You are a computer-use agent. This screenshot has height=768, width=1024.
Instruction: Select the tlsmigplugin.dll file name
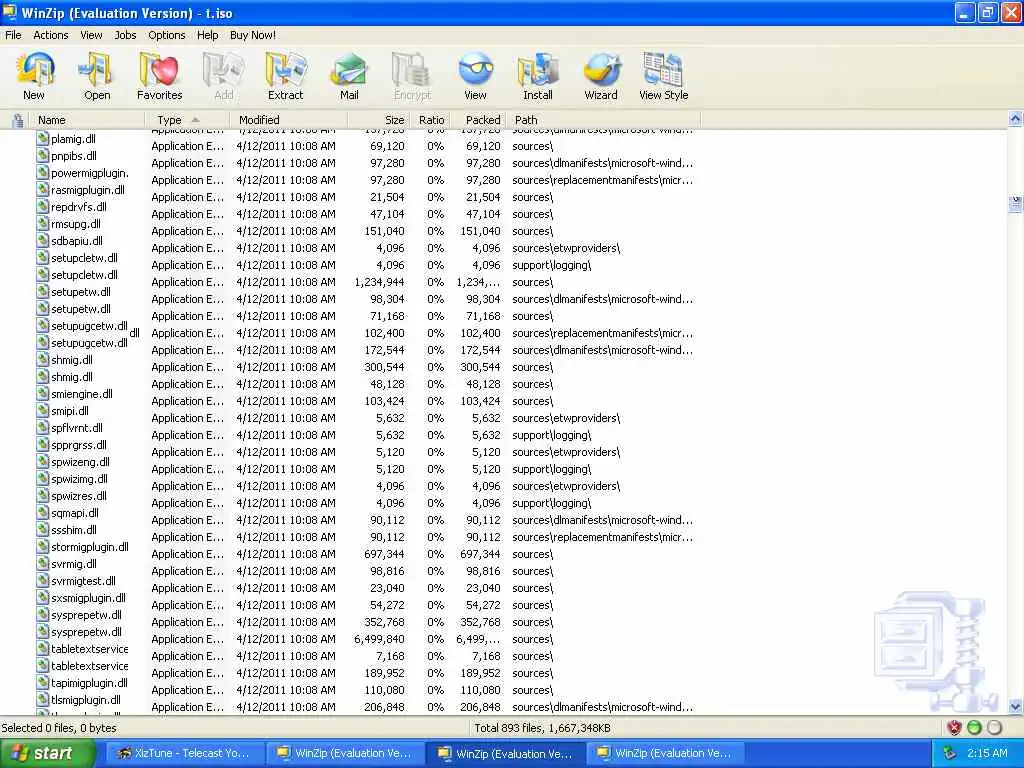tap(86, 699)
